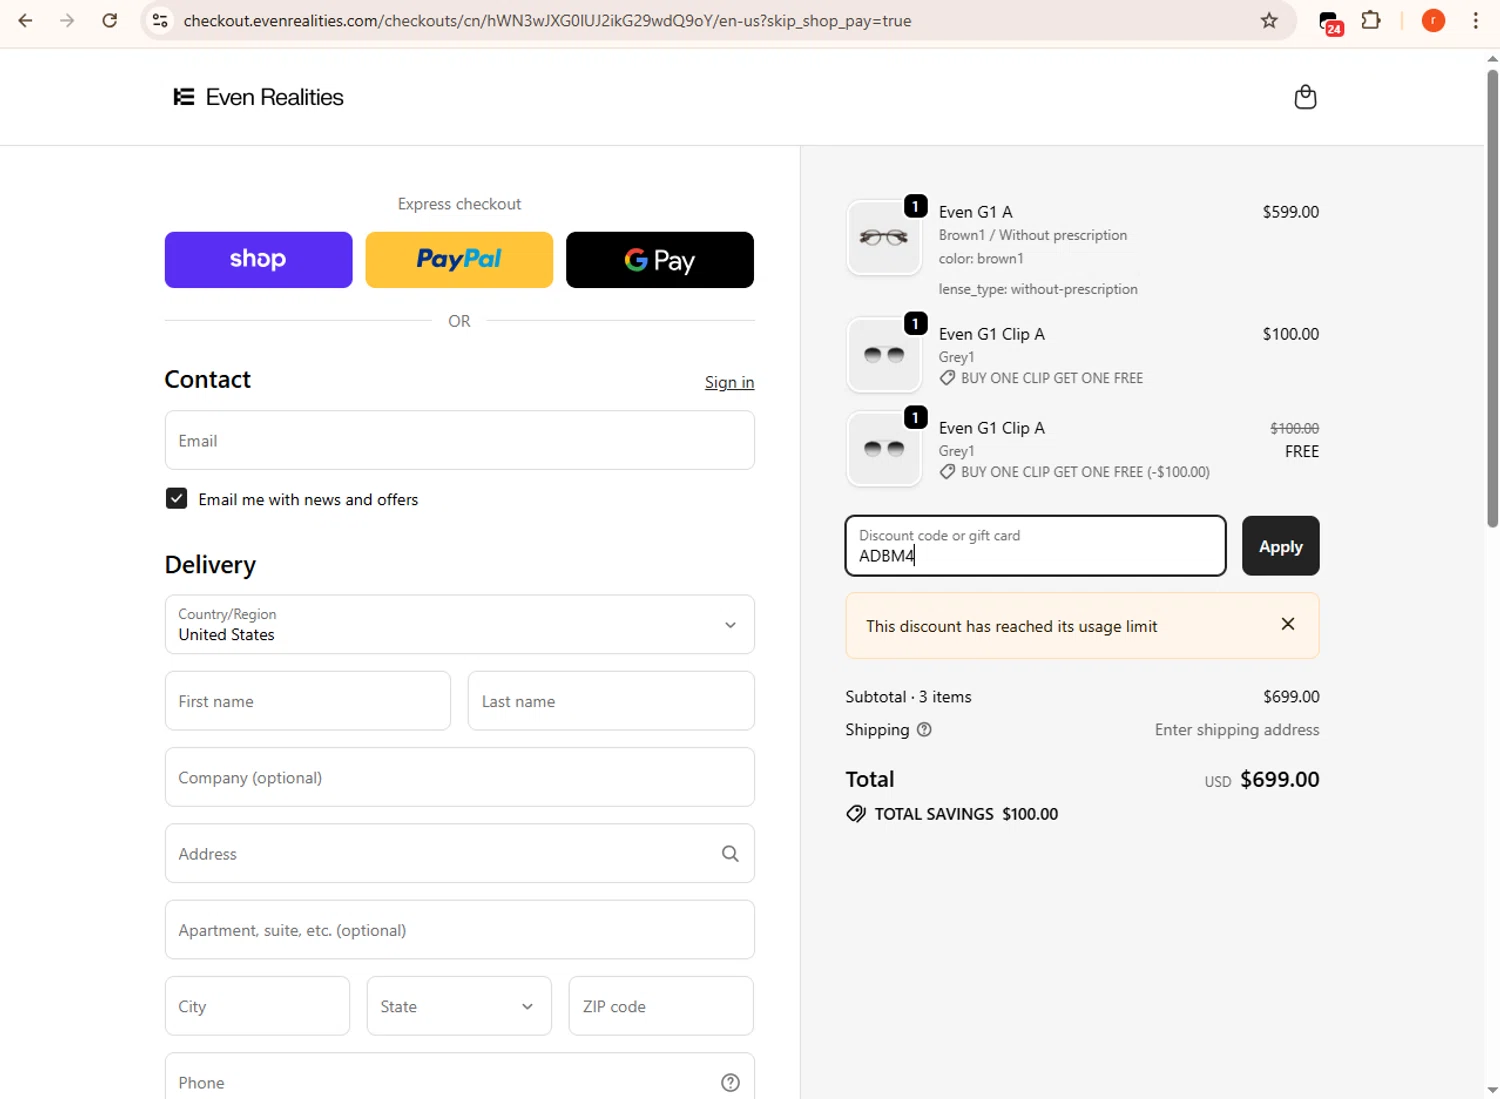Viewport: 1500px width, 1099px height.
Task: Click "This discount has reached its usage limit"
Action: coord(1011,626)
